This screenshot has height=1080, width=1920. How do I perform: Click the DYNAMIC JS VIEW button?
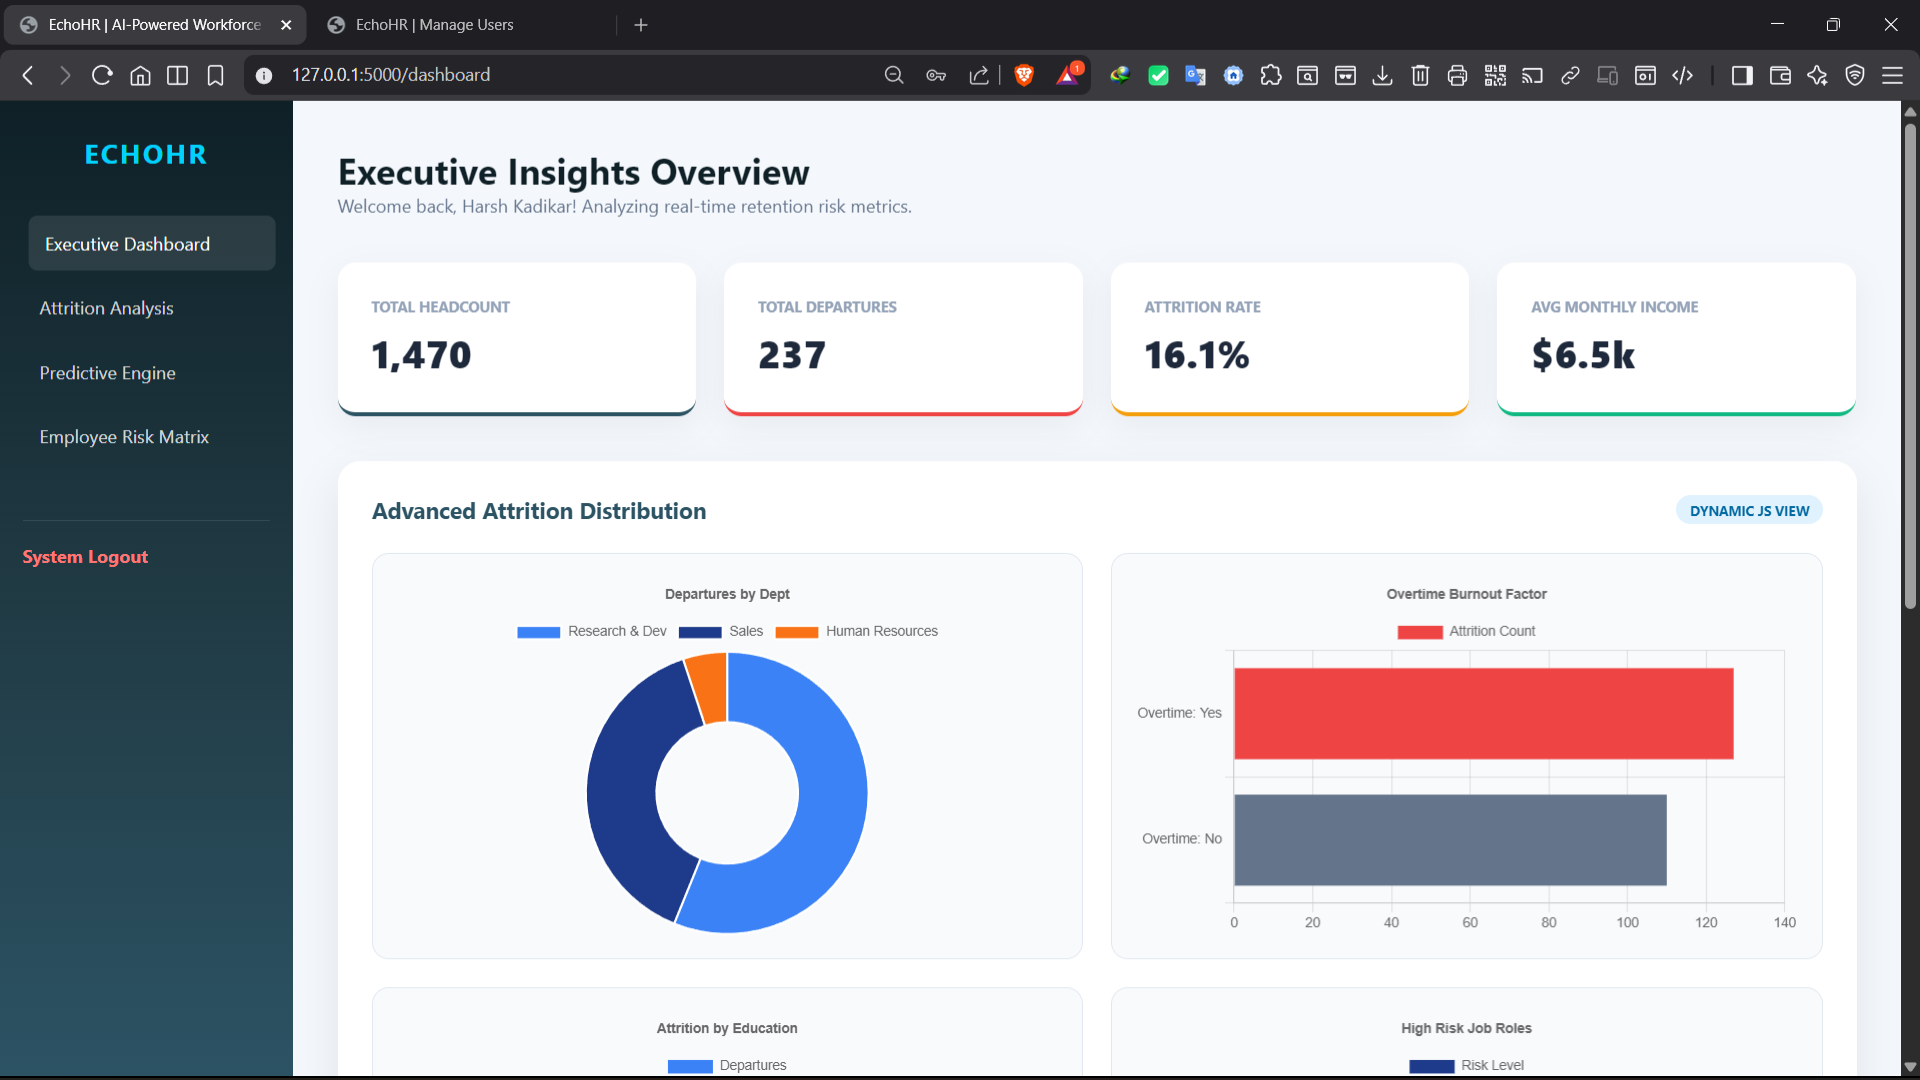(x=1747, y=510)
